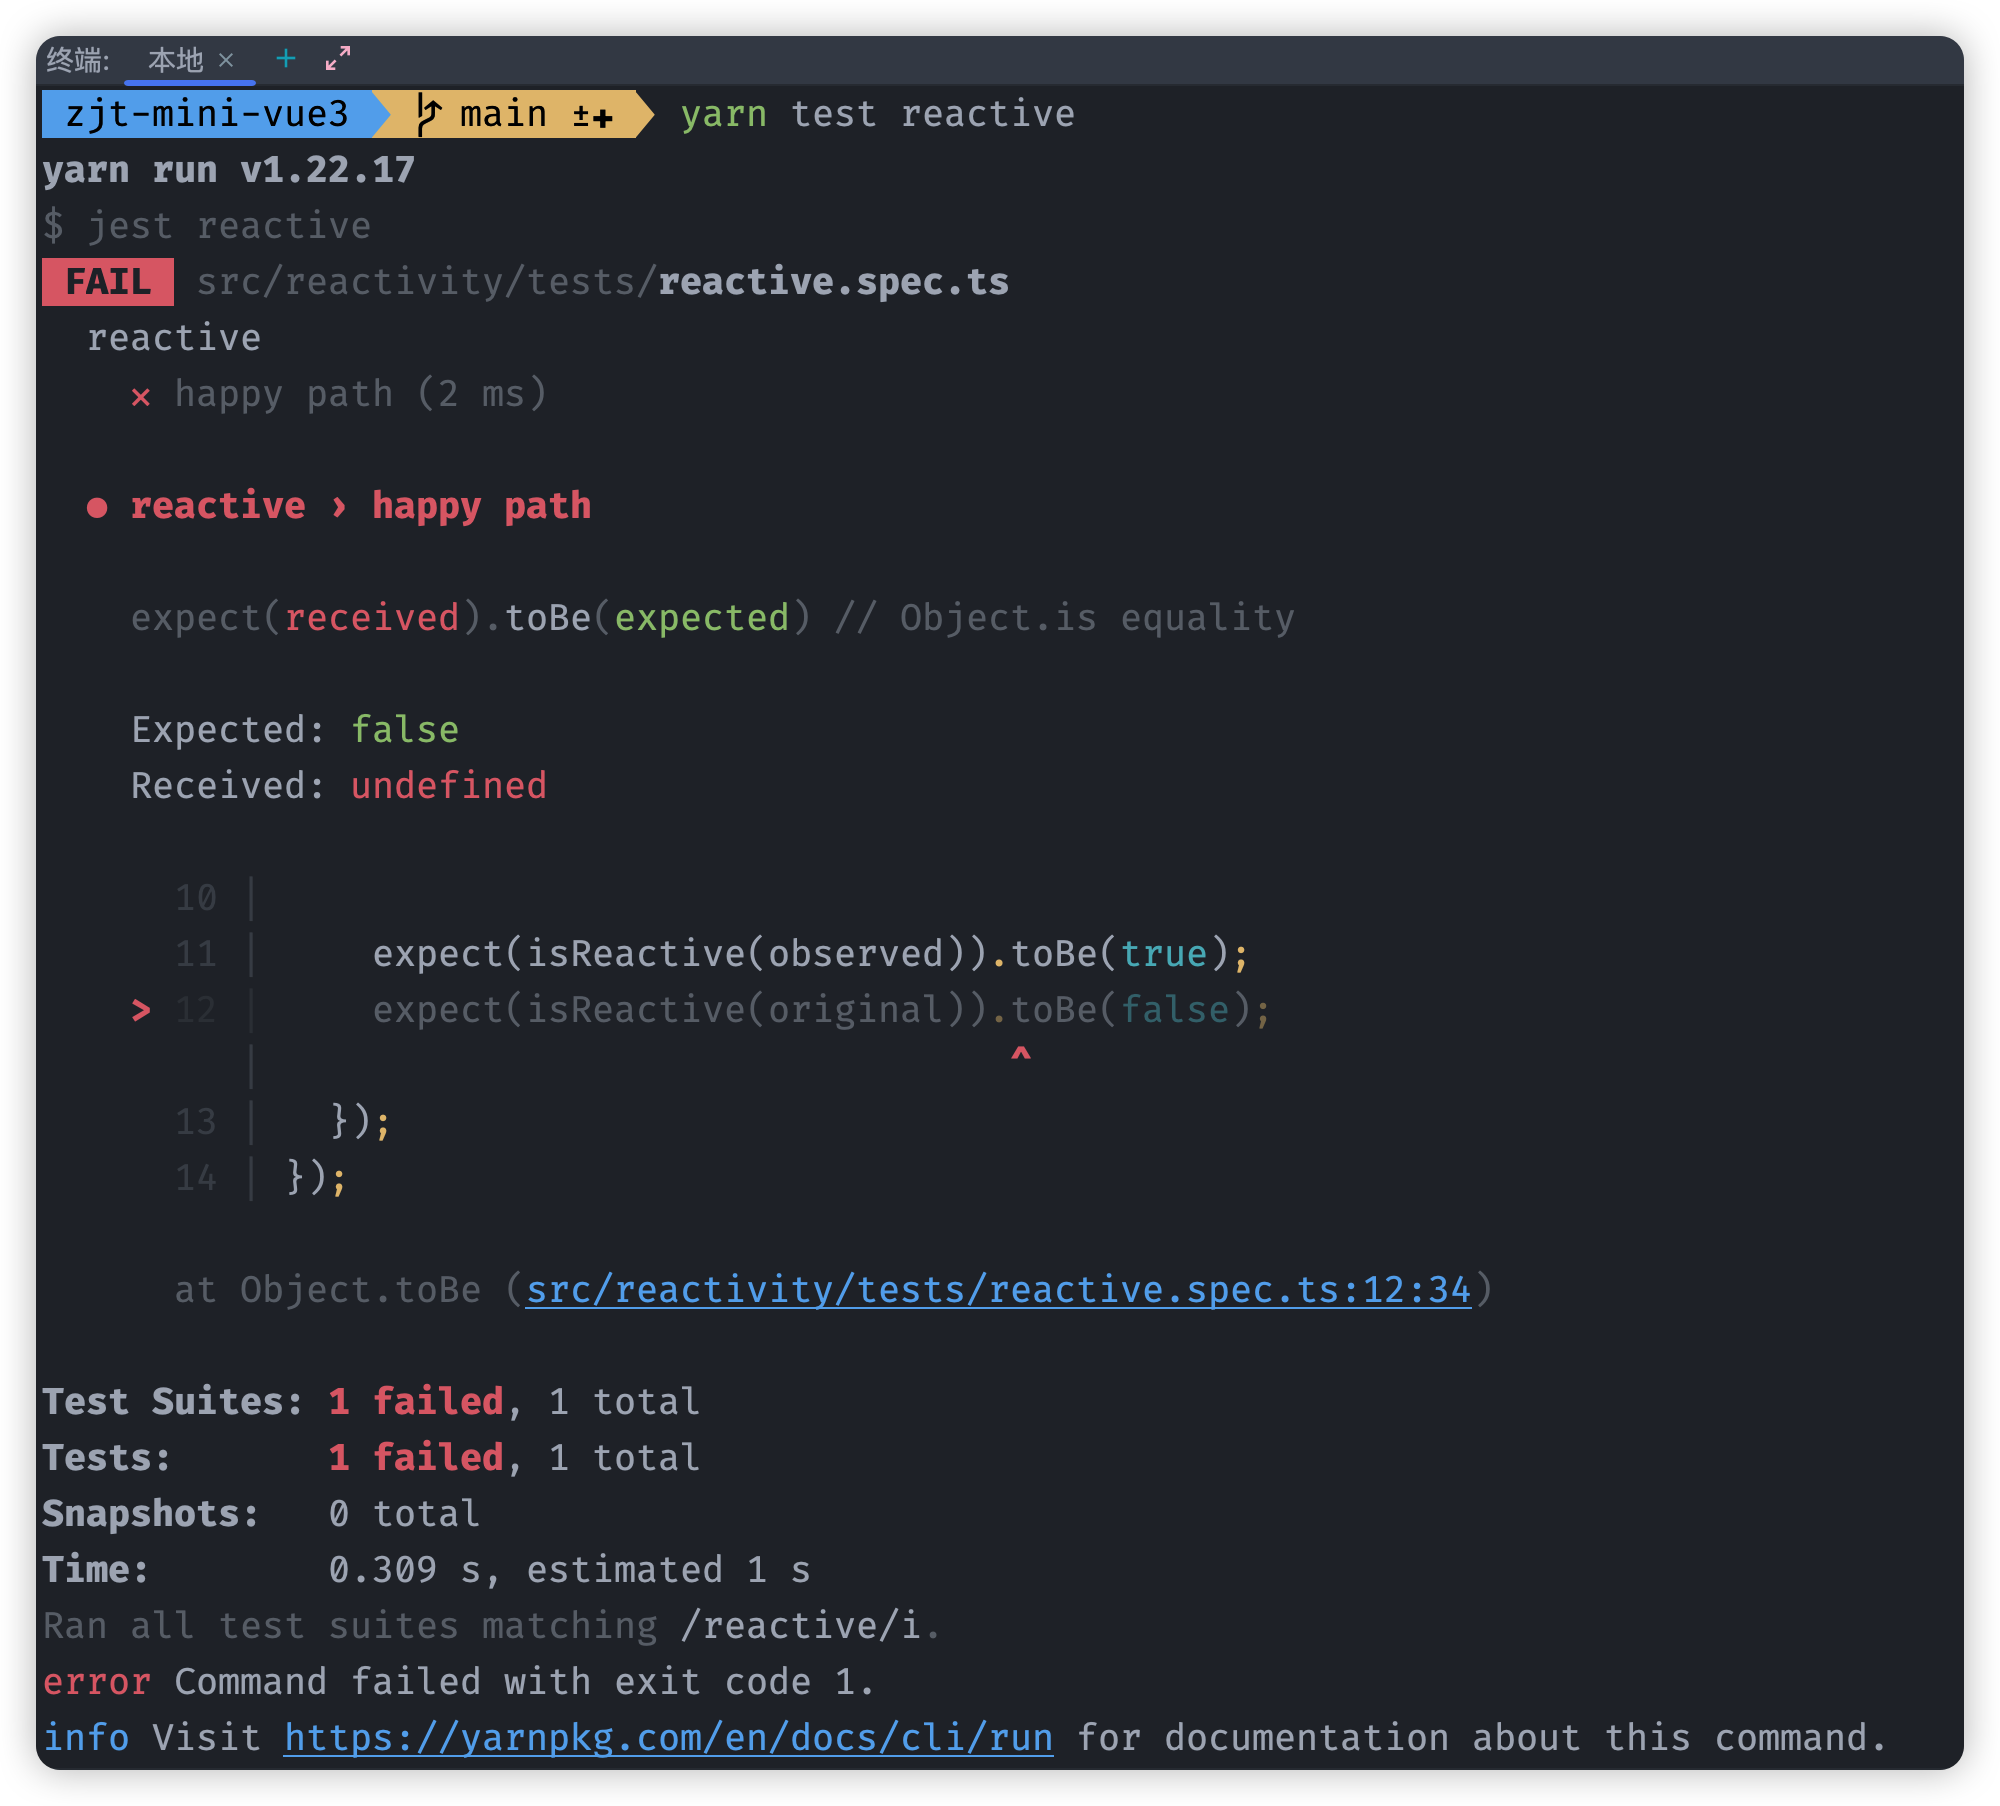The image size is (2000, 1806).
Task: Select the 本地 terminal tab
Action: 176,60
